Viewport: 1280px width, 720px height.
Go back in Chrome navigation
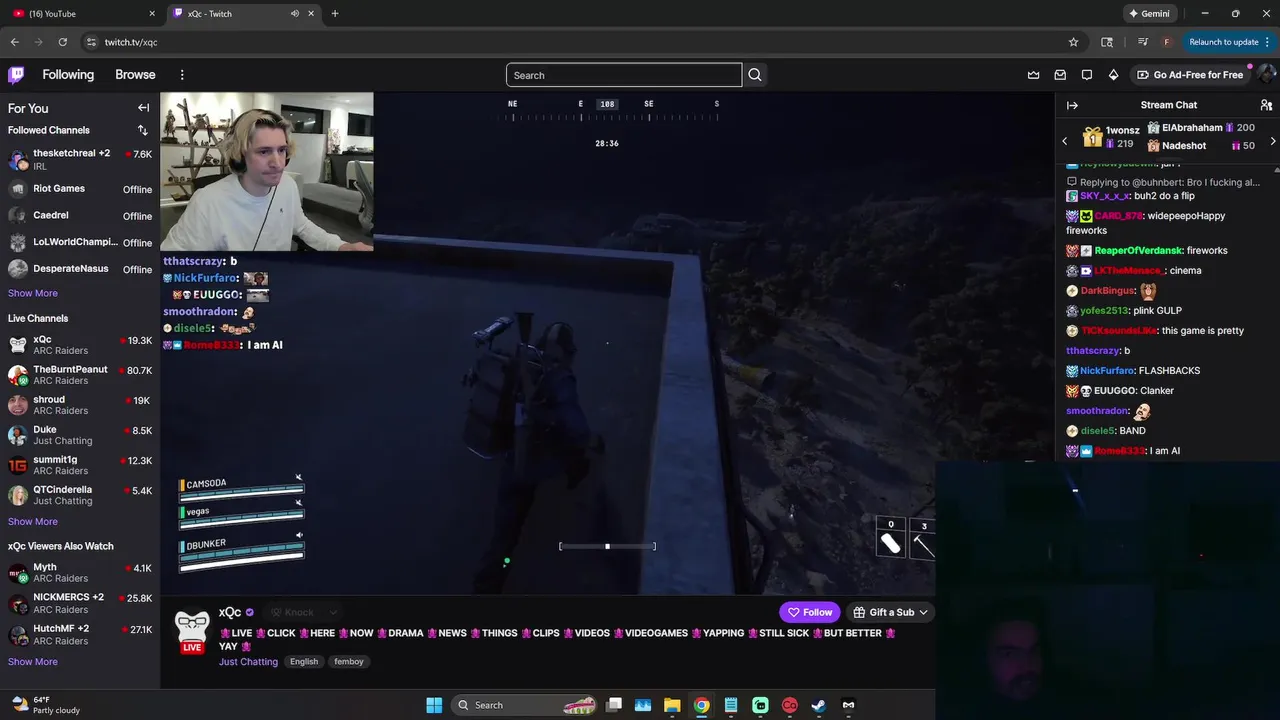click(14, 42)
